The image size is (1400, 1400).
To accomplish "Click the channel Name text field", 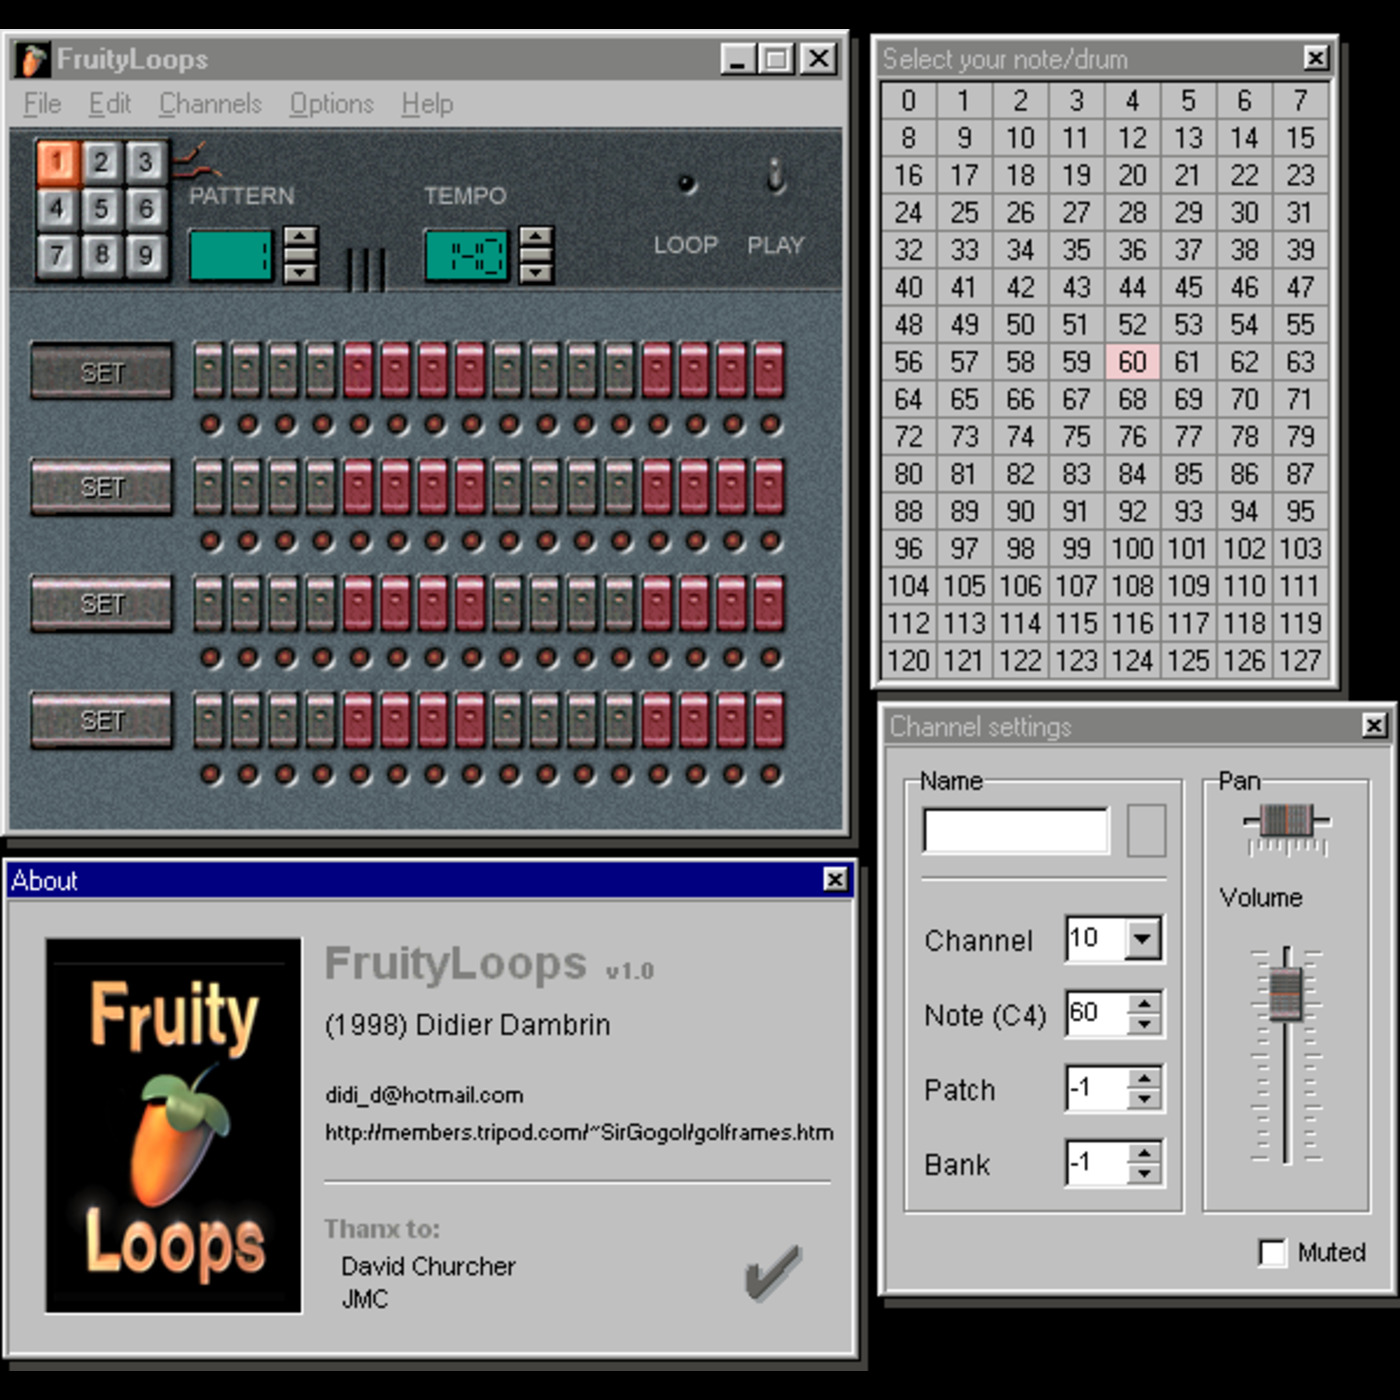I will (x=1015, y=831).
